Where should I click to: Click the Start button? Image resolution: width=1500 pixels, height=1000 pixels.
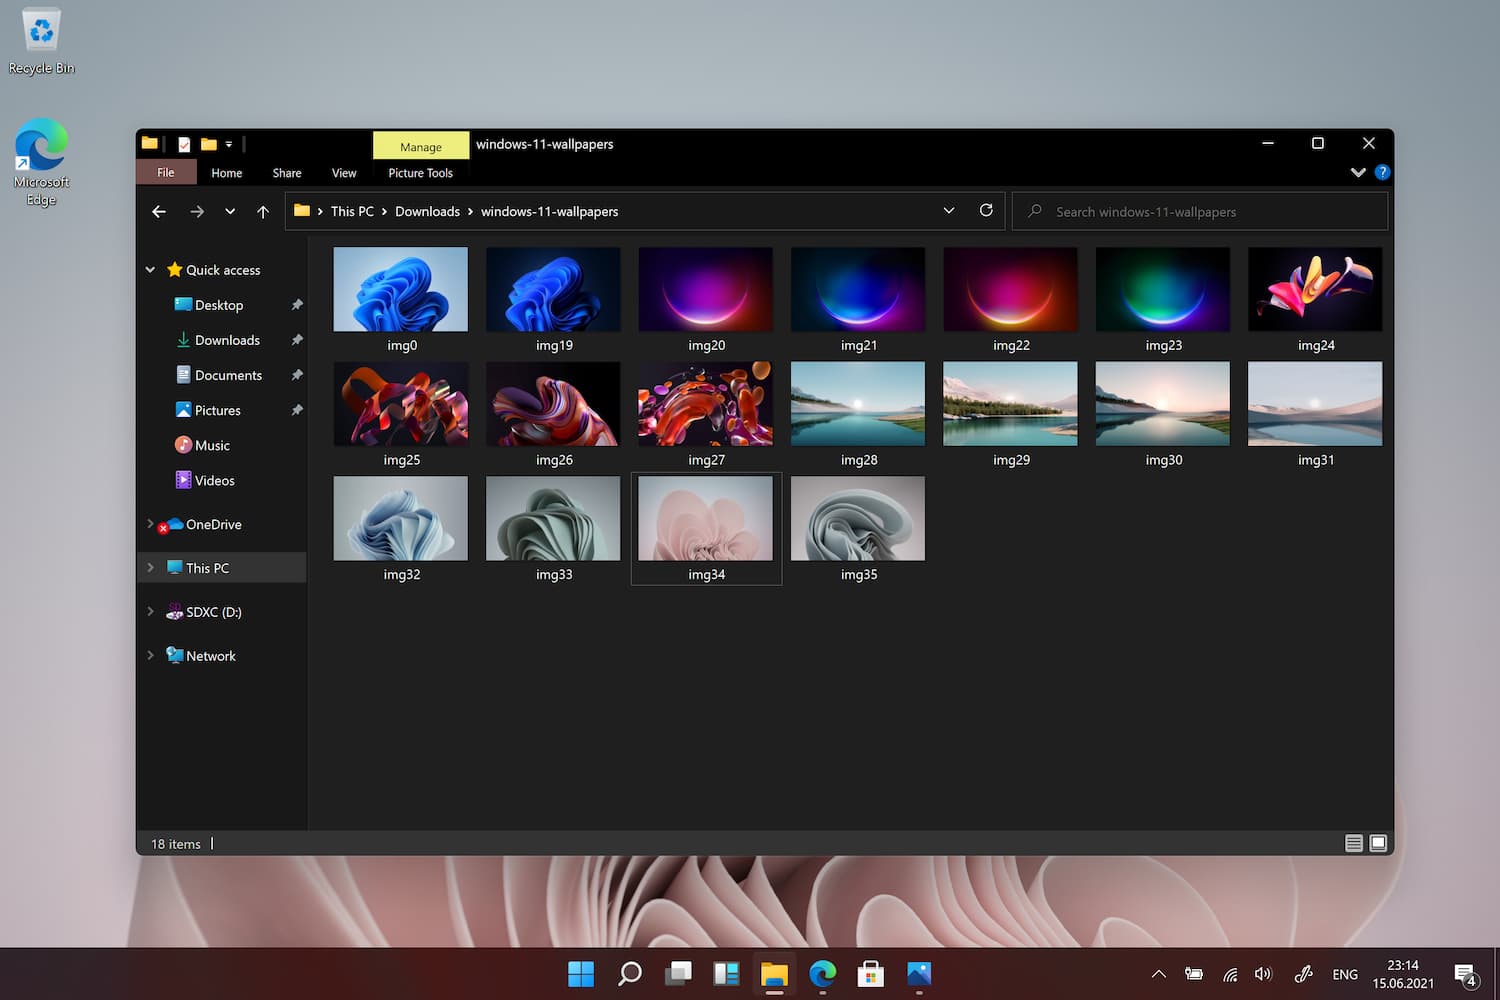(581, 973)
